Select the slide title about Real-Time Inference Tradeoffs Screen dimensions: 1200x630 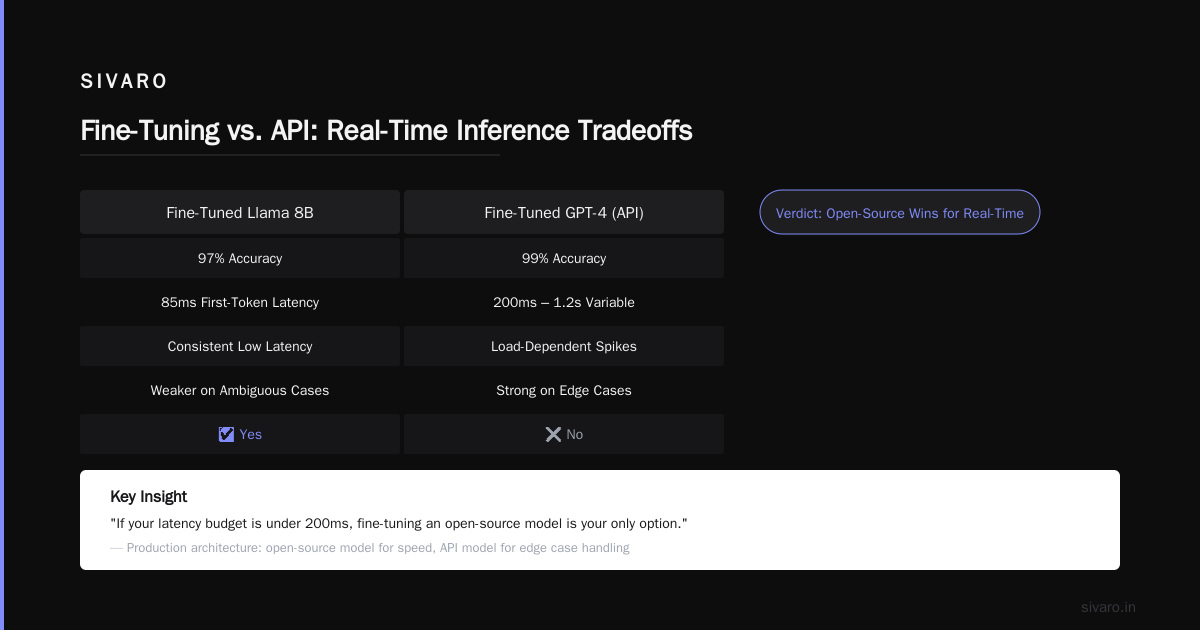tap(386, 131)
